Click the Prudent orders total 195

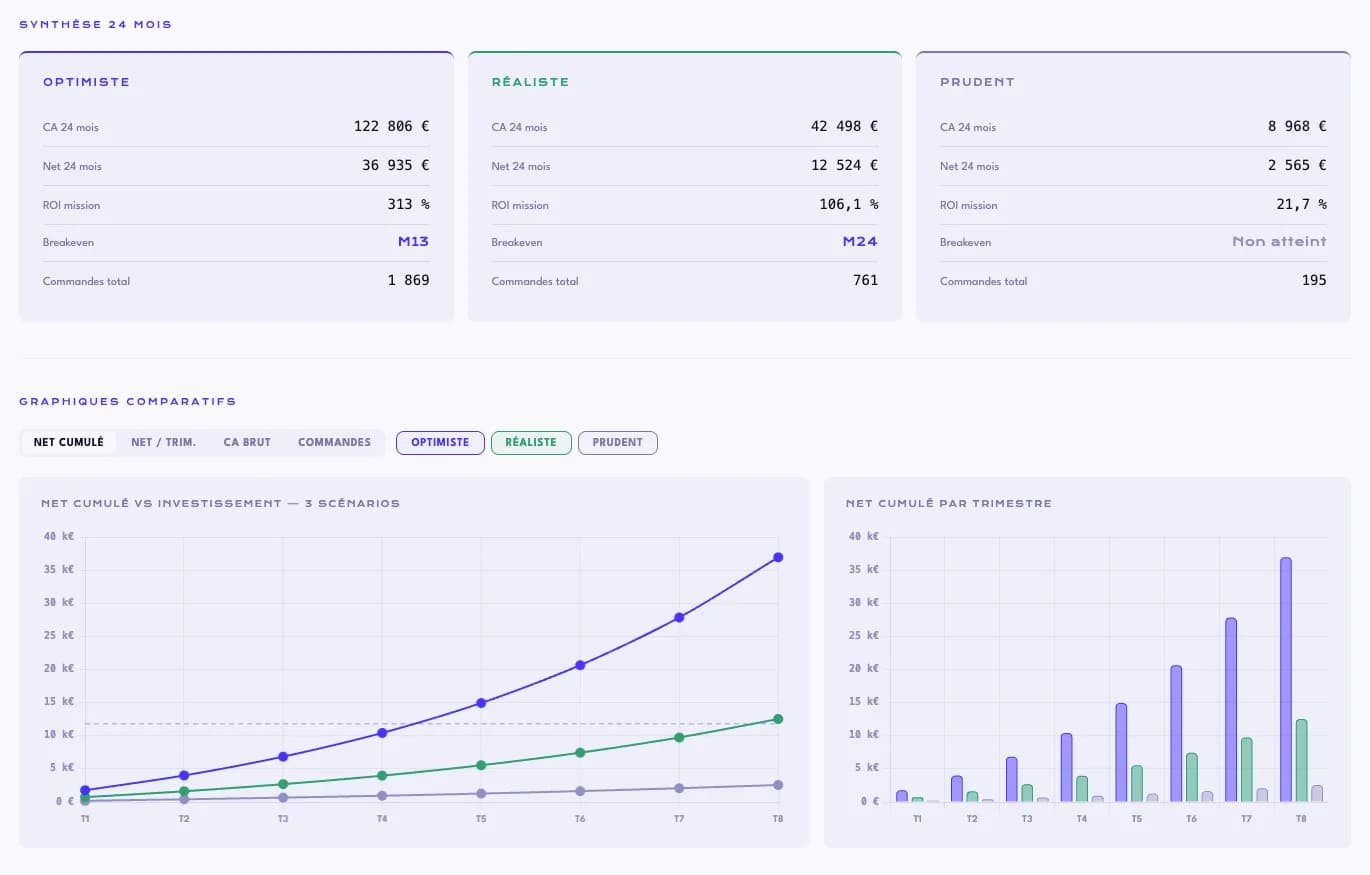coord(1314,281)
